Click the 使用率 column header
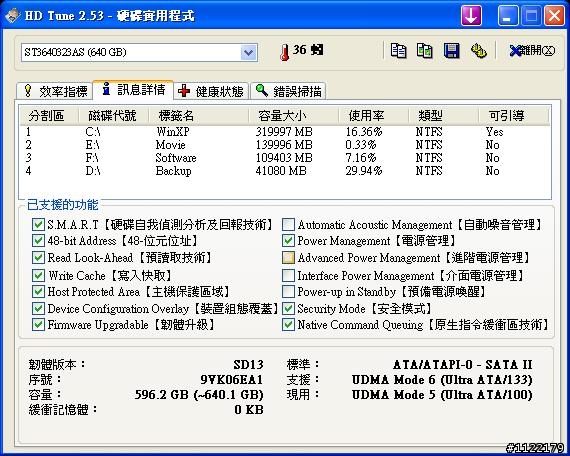The width and height of the screenshot is (570, 456). (x=373, y=116)
